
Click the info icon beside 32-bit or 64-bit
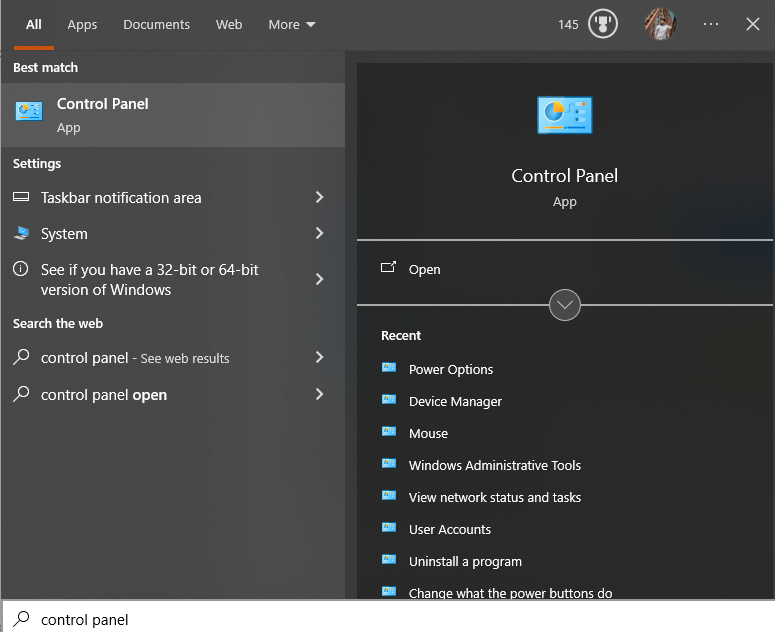[x=20, y=269]
